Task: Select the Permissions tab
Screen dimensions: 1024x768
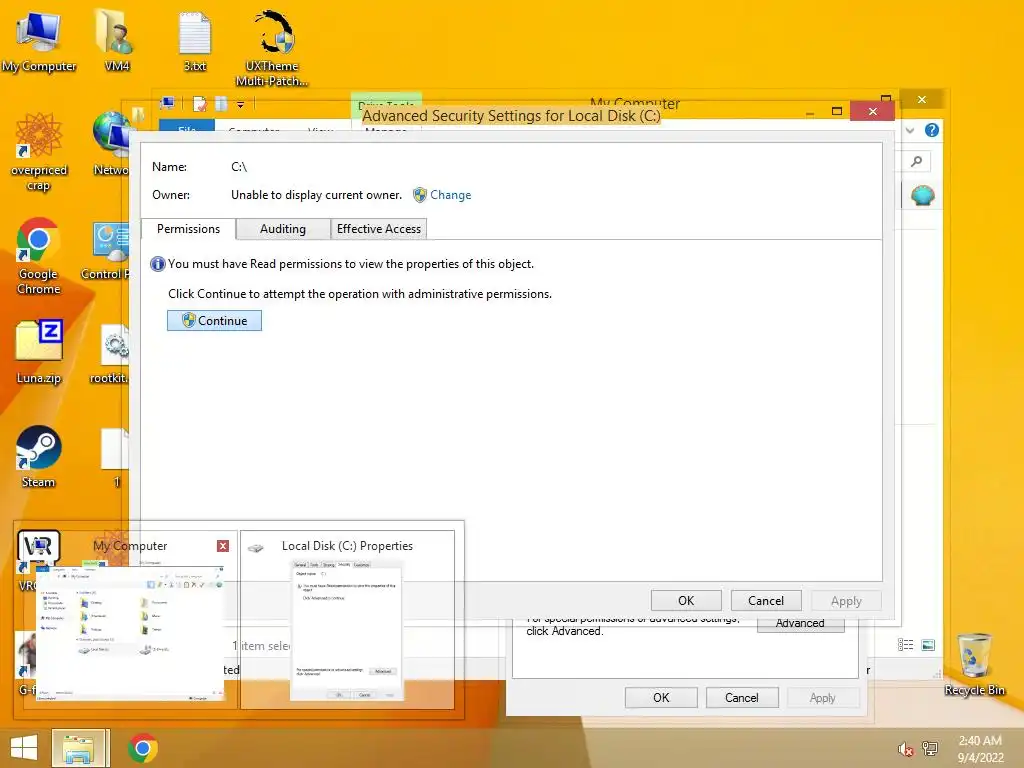Action: click(x=188, y=229)
